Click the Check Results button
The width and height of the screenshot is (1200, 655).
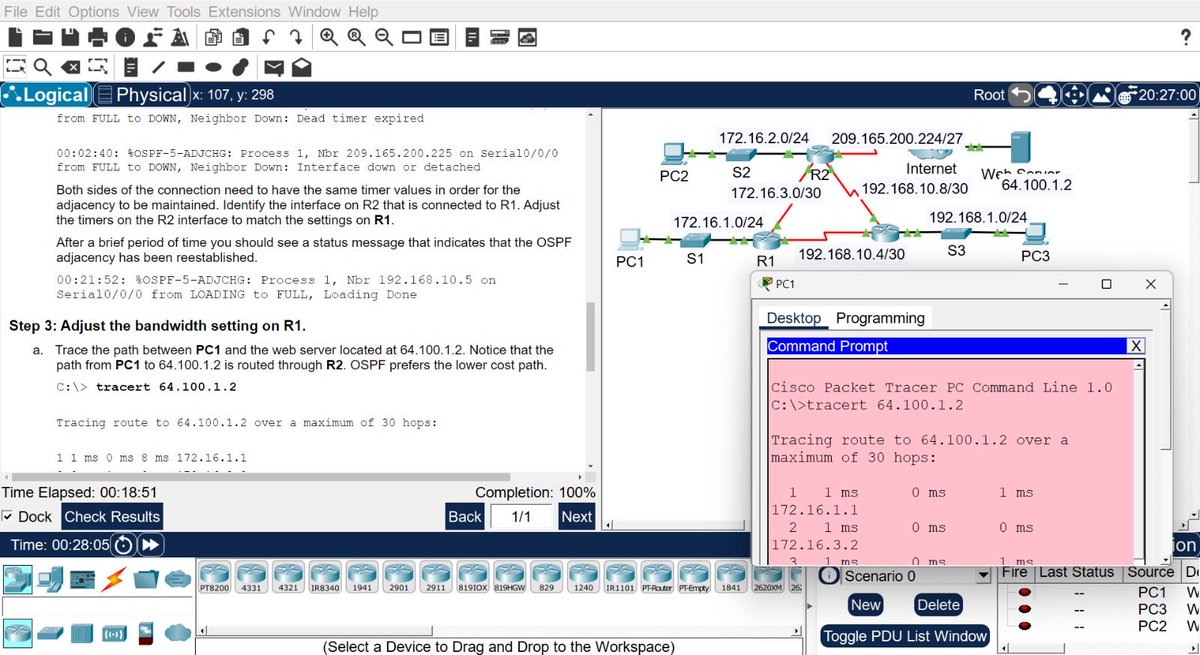pos(112,516)
